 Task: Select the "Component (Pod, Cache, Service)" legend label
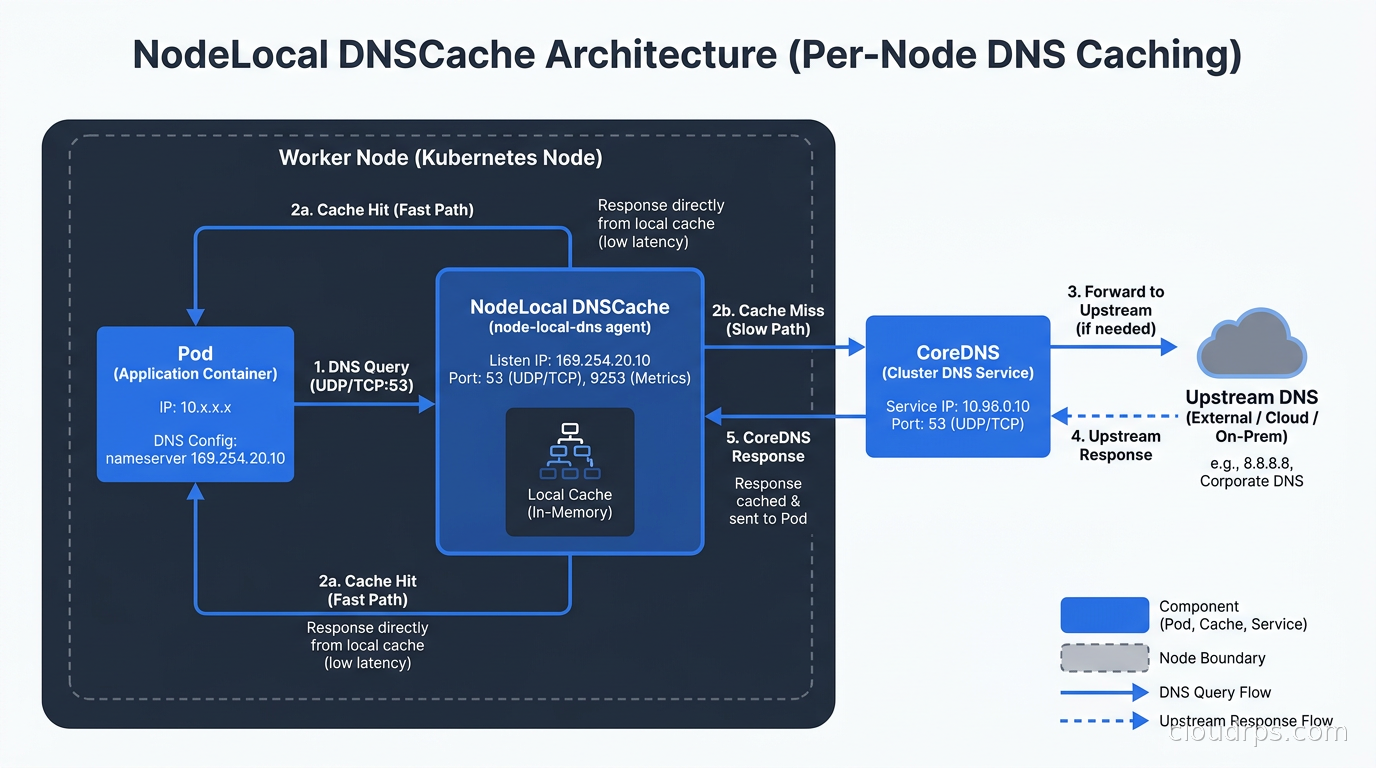1233,615
